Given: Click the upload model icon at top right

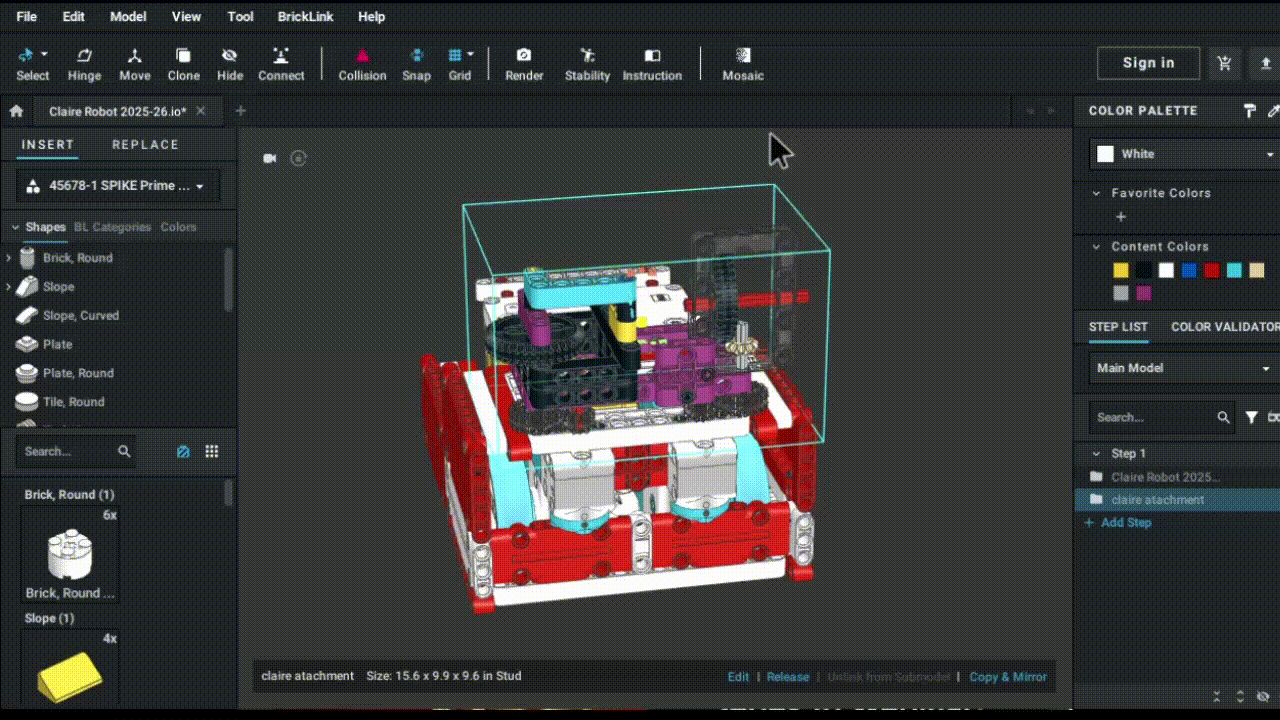Looking at the screenshot, I should click(1264, 62).
